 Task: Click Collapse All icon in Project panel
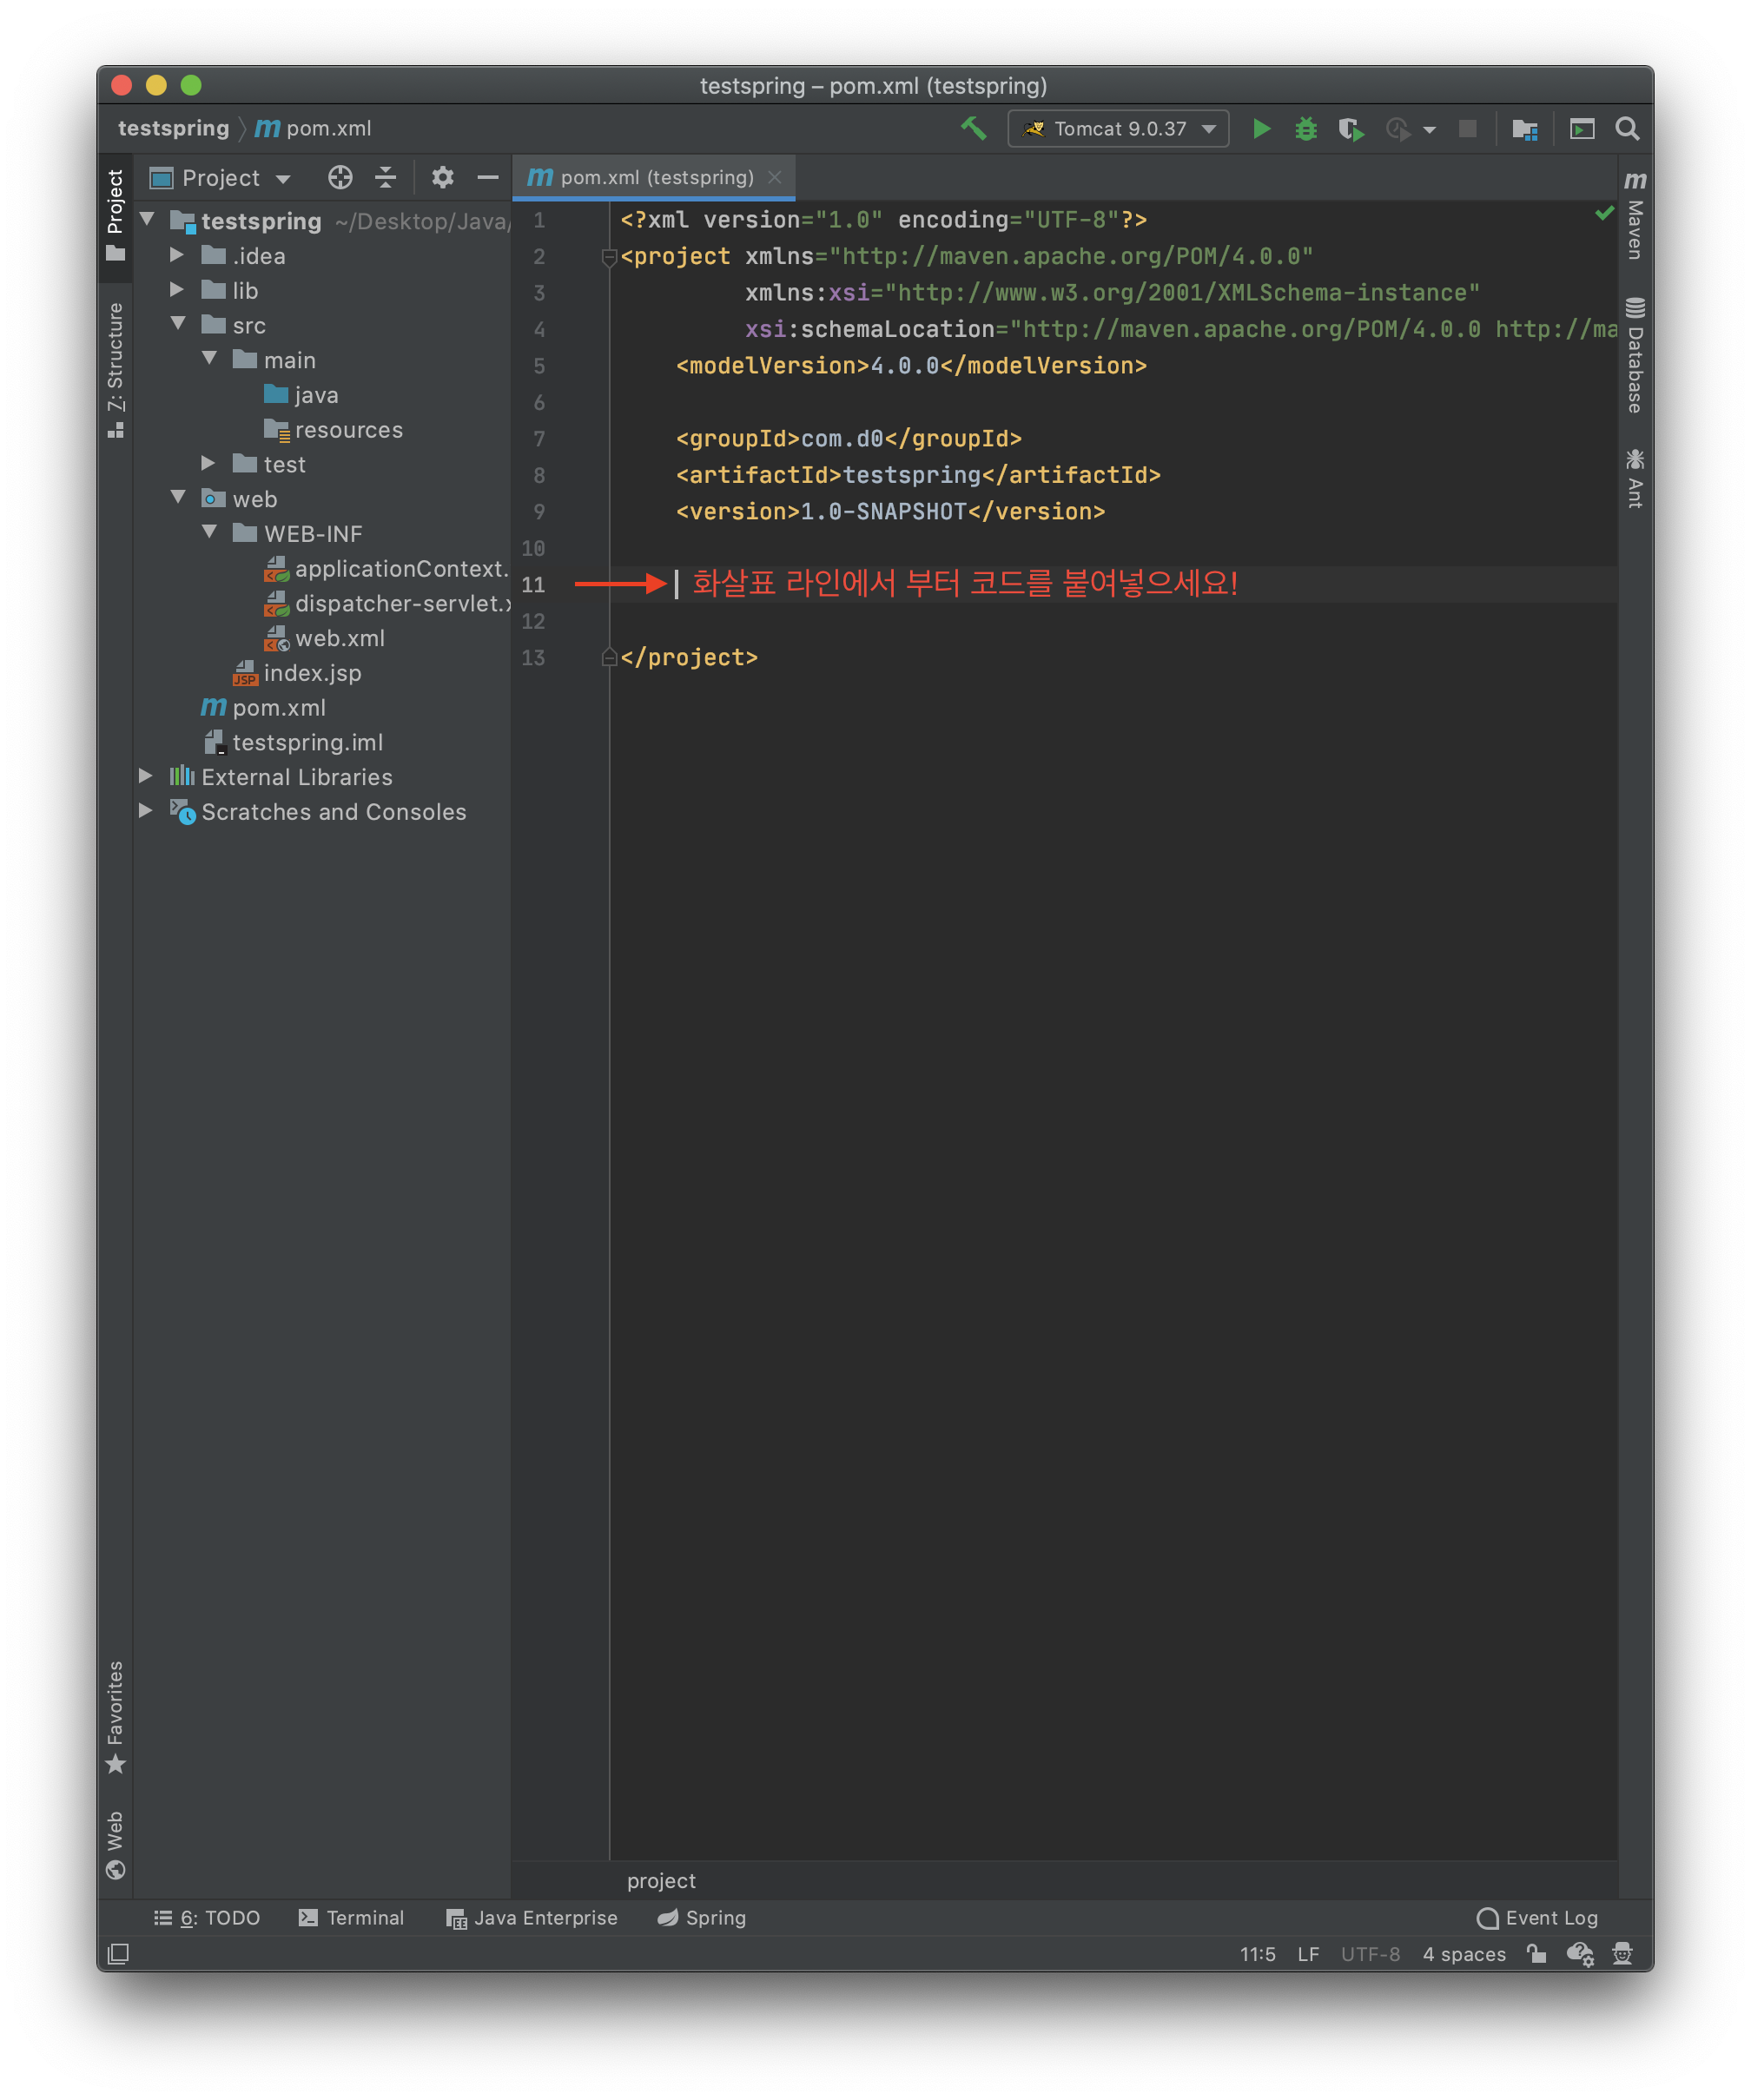[x=385, y=178]
